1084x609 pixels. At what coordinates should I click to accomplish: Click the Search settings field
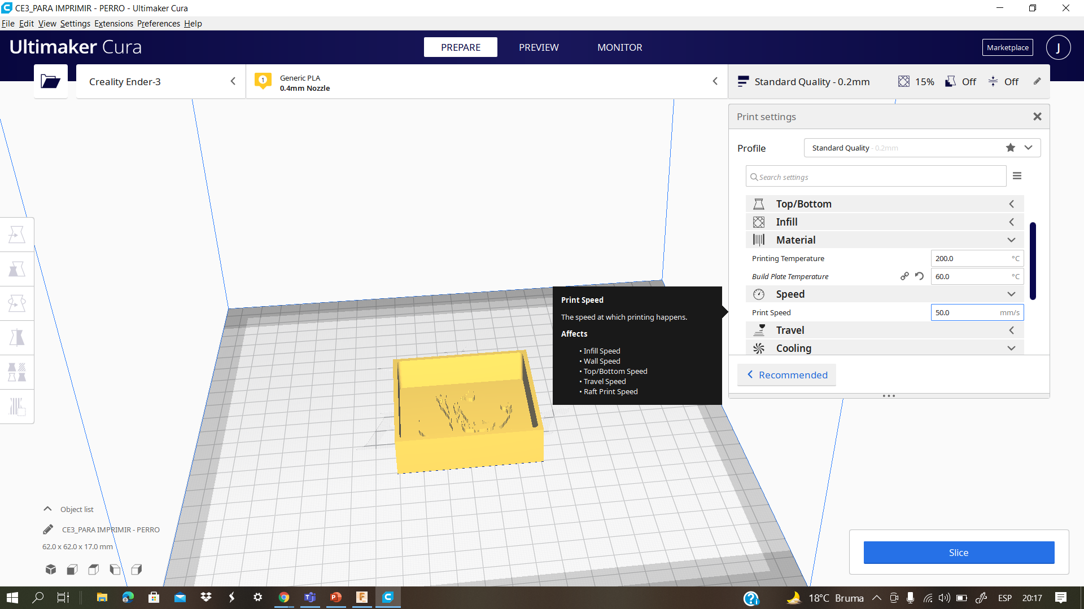tap(876, 177)
